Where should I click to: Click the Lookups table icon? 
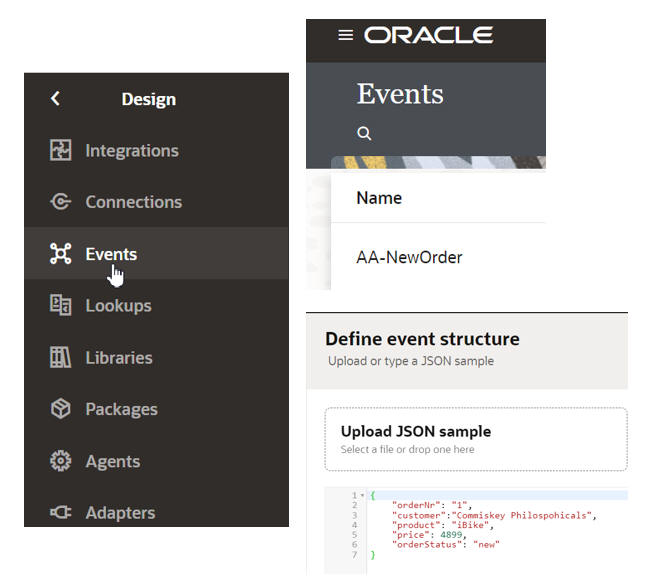61,305
